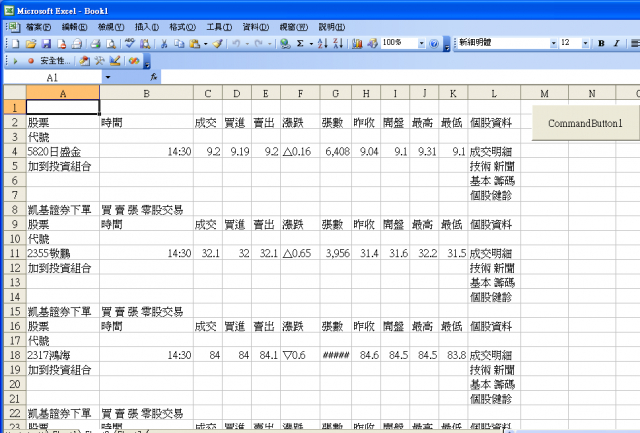
Task: Open the 說明(H) menu
Action: [x=331, y=27]
